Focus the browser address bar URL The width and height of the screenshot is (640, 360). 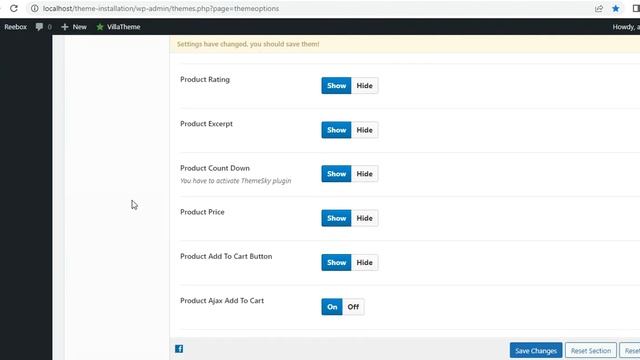161,8
